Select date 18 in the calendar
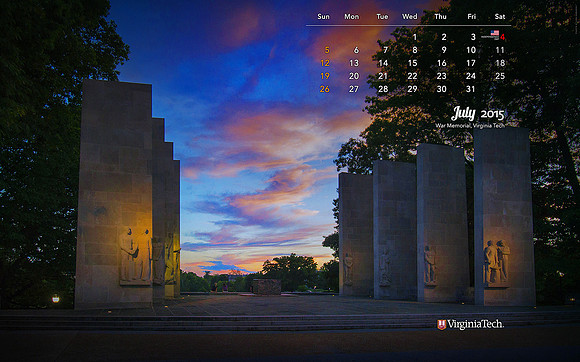The image size is (580, 362). tap(500, 63)
